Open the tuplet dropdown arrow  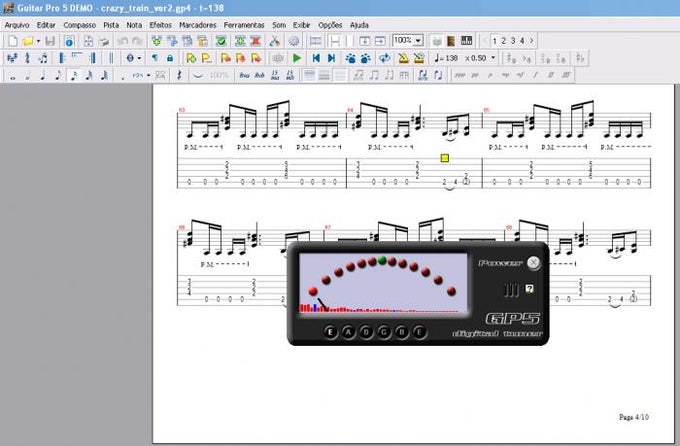pos(149,75)
